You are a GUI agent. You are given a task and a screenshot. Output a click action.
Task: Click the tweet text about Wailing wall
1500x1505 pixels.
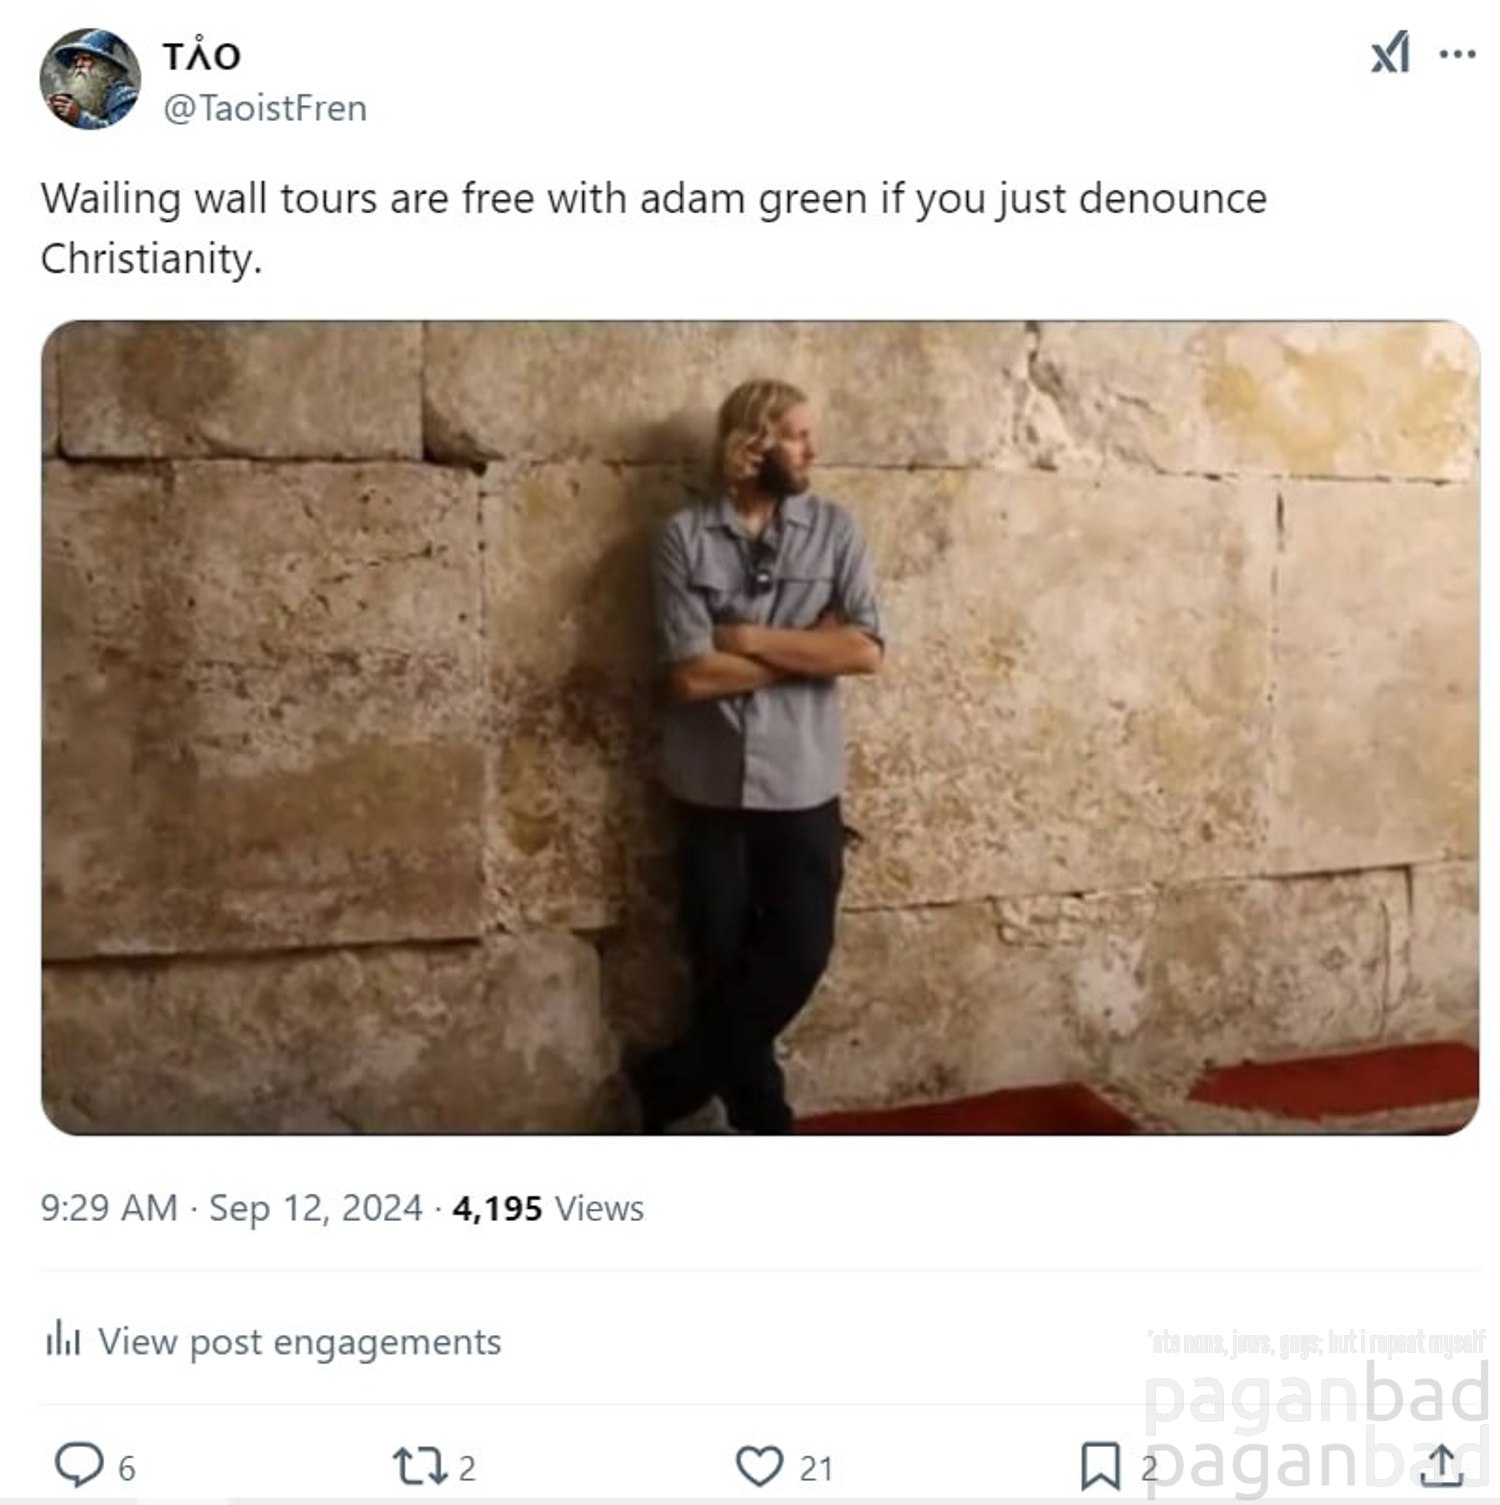point(654,228)
